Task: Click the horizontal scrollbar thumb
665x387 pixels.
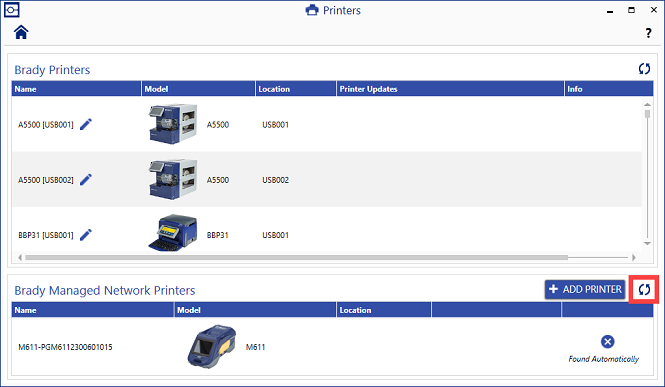Action: tap(296, 257)
